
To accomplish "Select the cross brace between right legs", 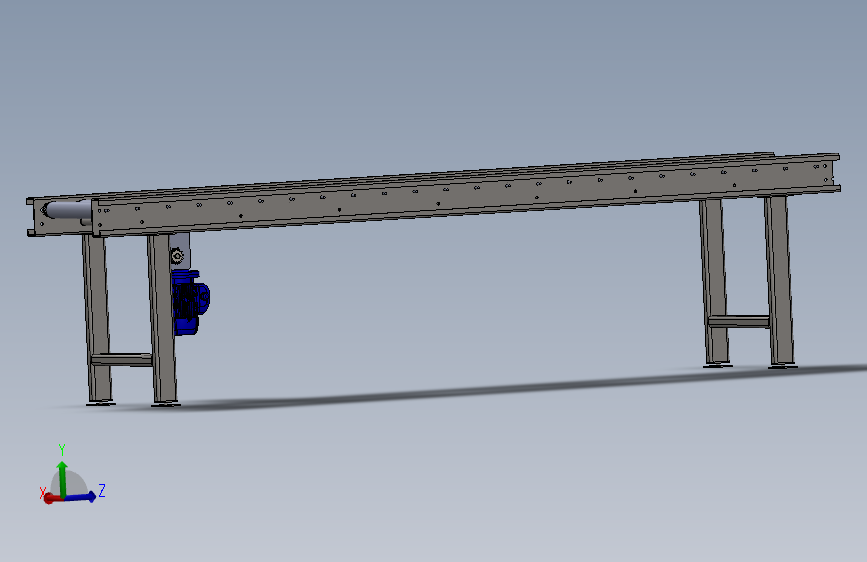I will click(739, 321).
